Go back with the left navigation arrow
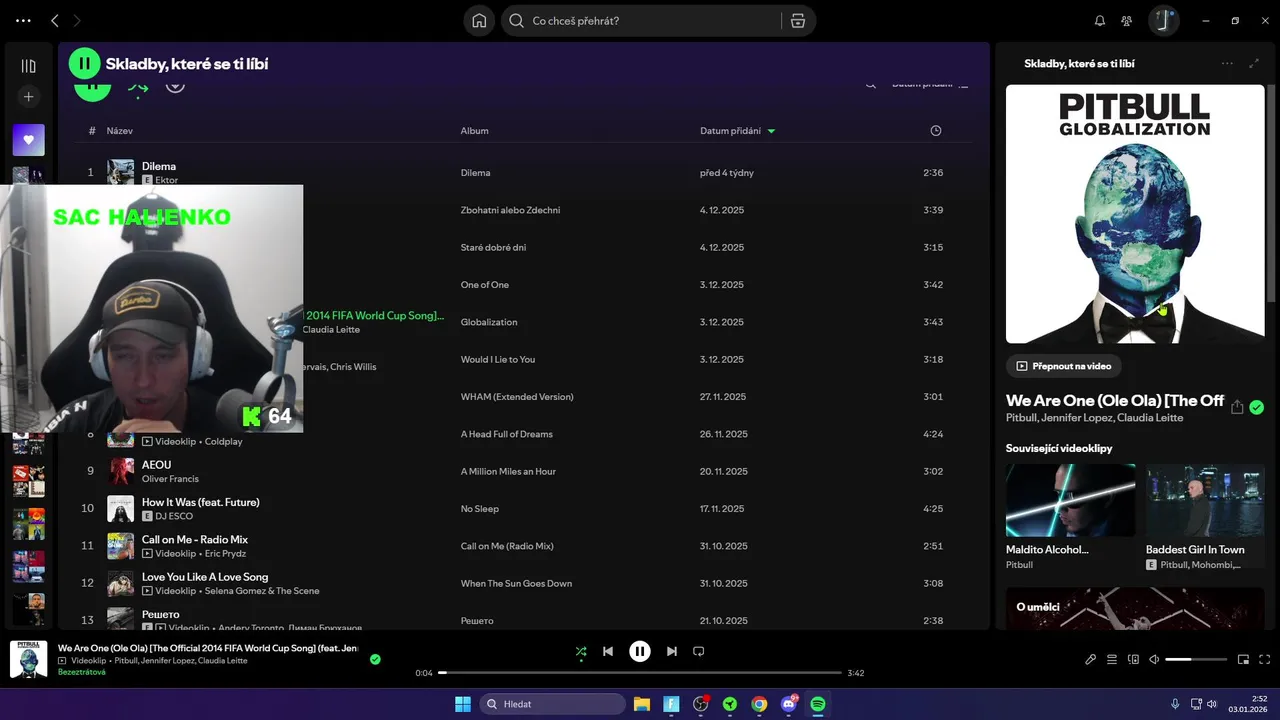This screenshot has height=720, width=1280. coord(55,21)
